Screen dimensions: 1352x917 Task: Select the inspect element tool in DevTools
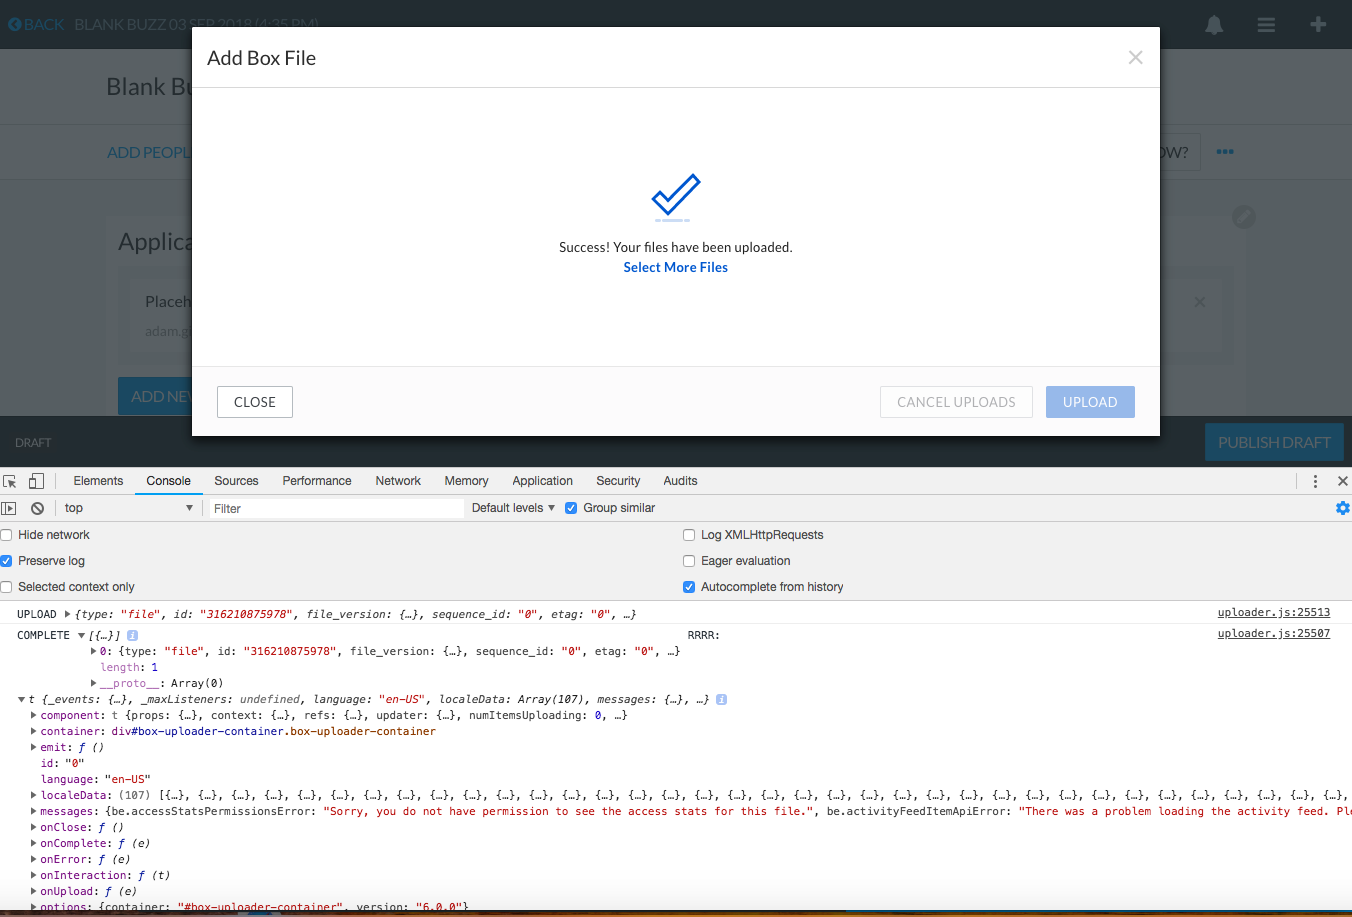click(10, 481)
